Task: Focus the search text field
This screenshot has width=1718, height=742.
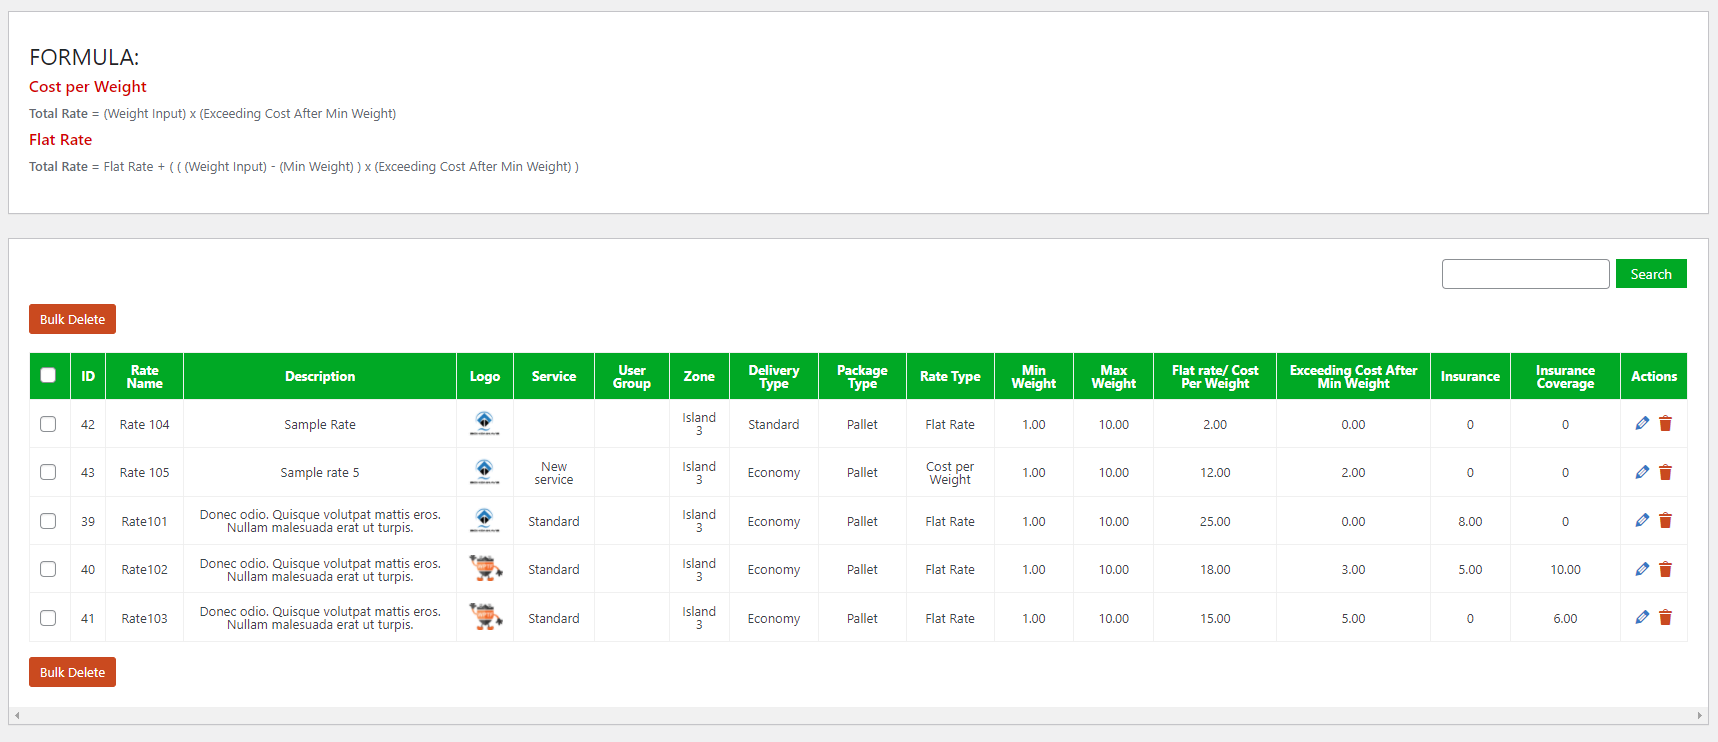Action: click(x=1525, y=274)
